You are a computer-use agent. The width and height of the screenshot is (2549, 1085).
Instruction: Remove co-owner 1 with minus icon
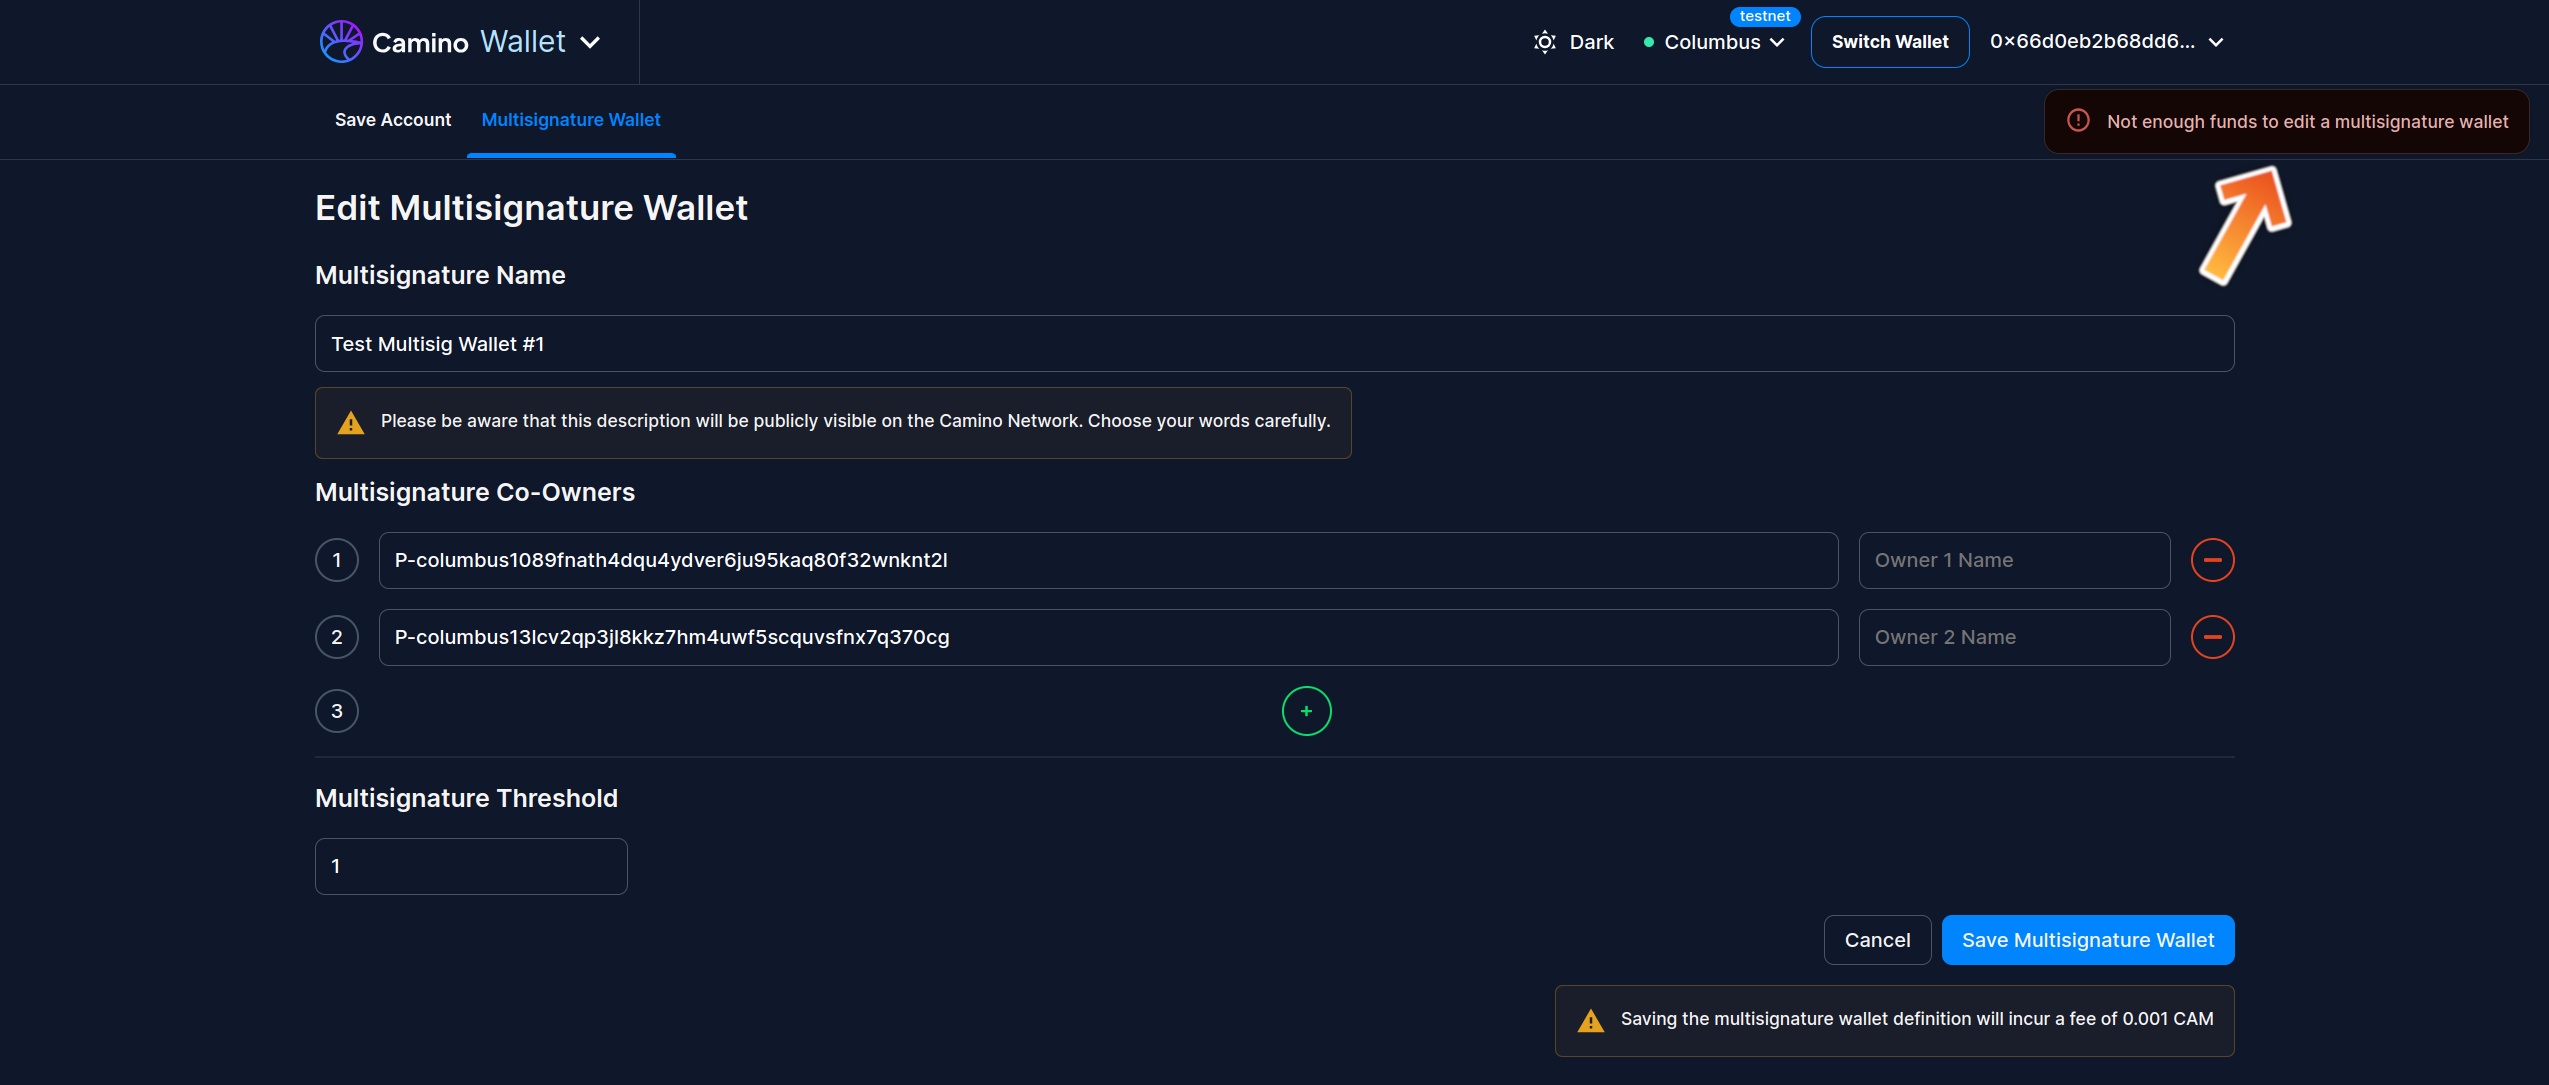point(2212,560)
